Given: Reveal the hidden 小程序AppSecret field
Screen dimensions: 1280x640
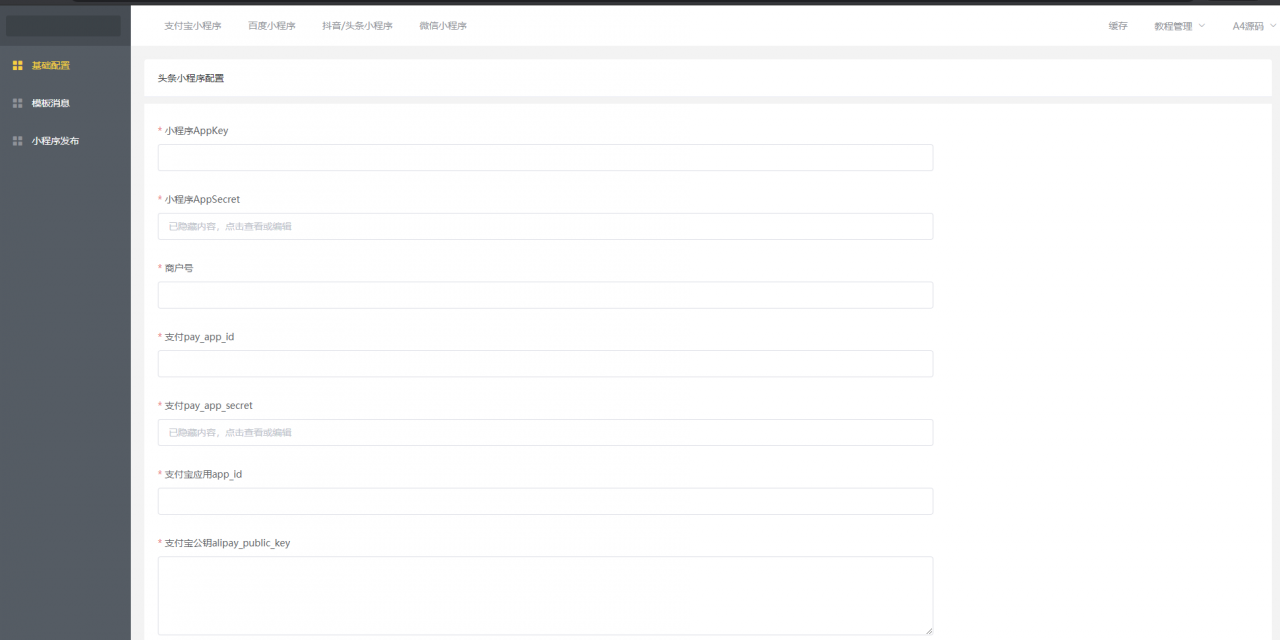Looking at the screenshot, I should click(x=545, y=226).
